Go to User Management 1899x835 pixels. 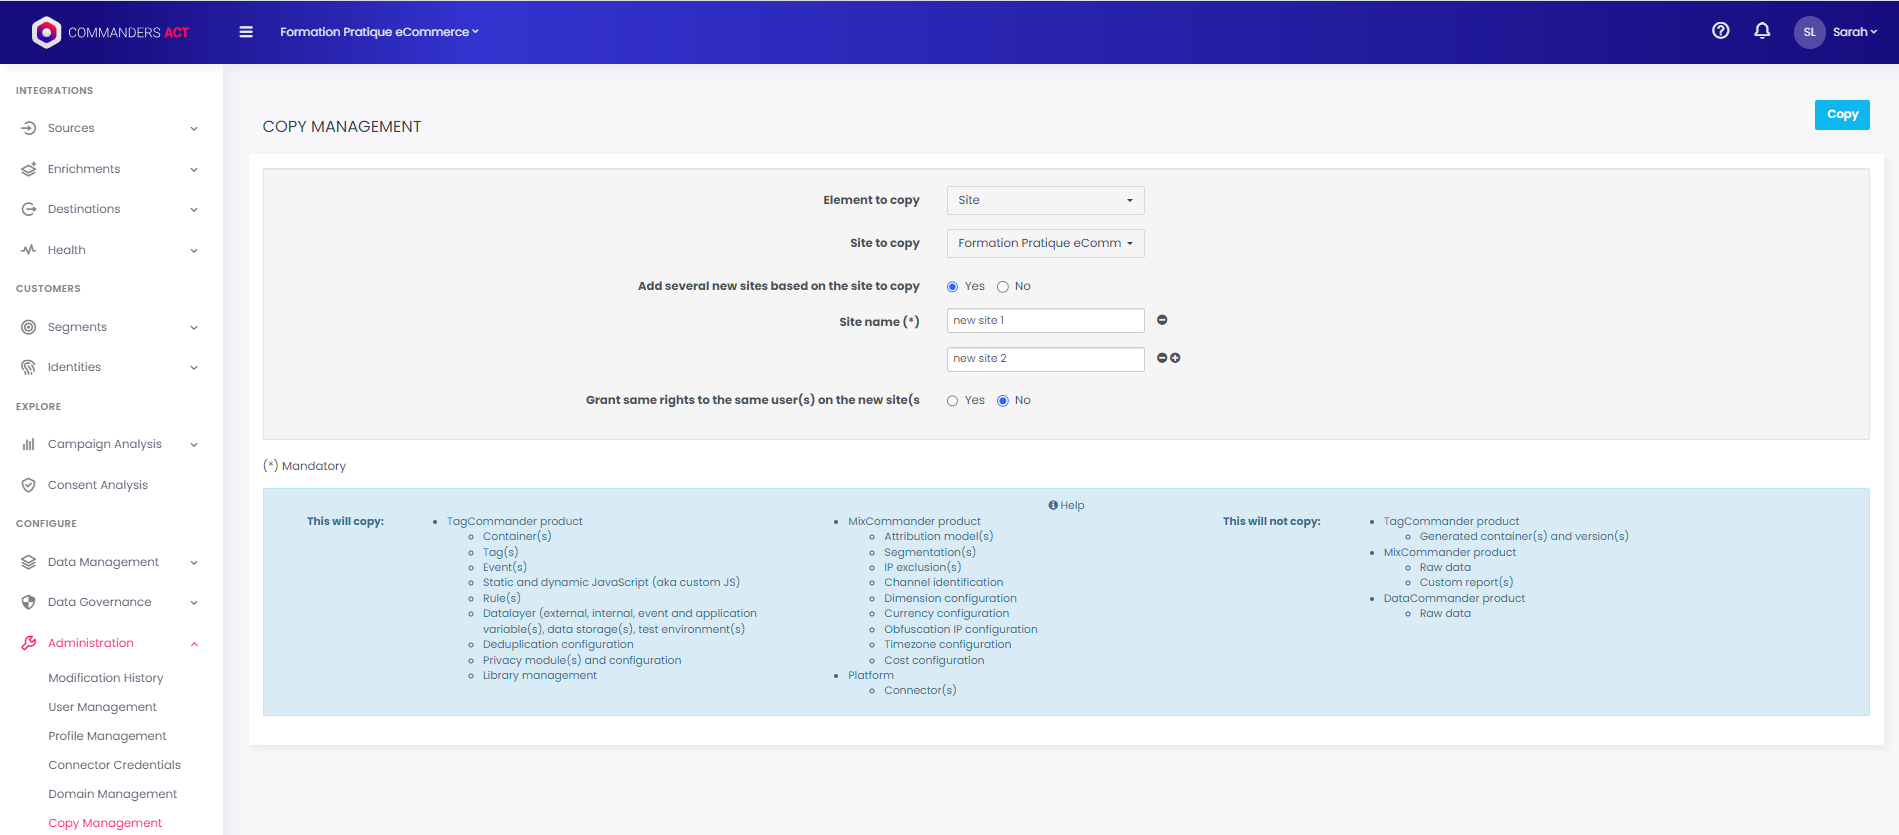102,707
